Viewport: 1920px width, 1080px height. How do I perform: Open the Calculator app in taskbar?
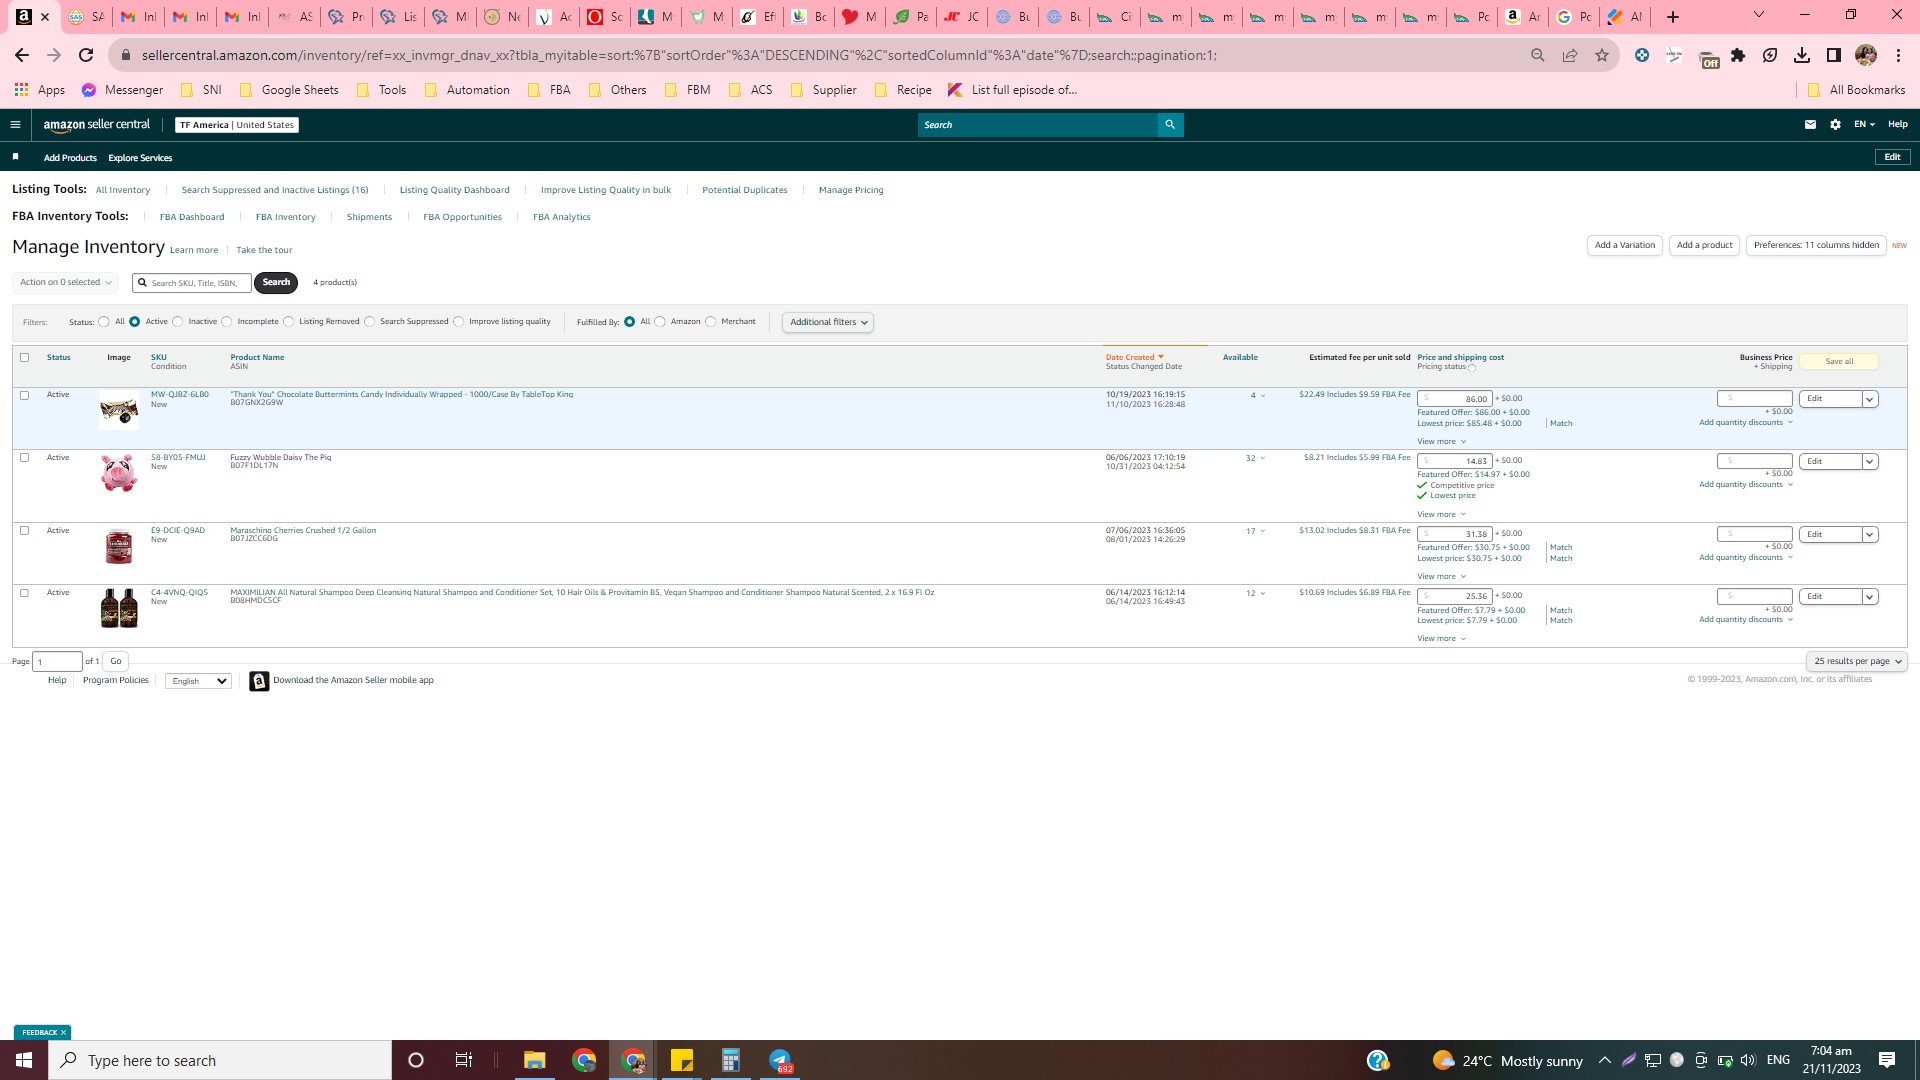[x=731, y=1060]
